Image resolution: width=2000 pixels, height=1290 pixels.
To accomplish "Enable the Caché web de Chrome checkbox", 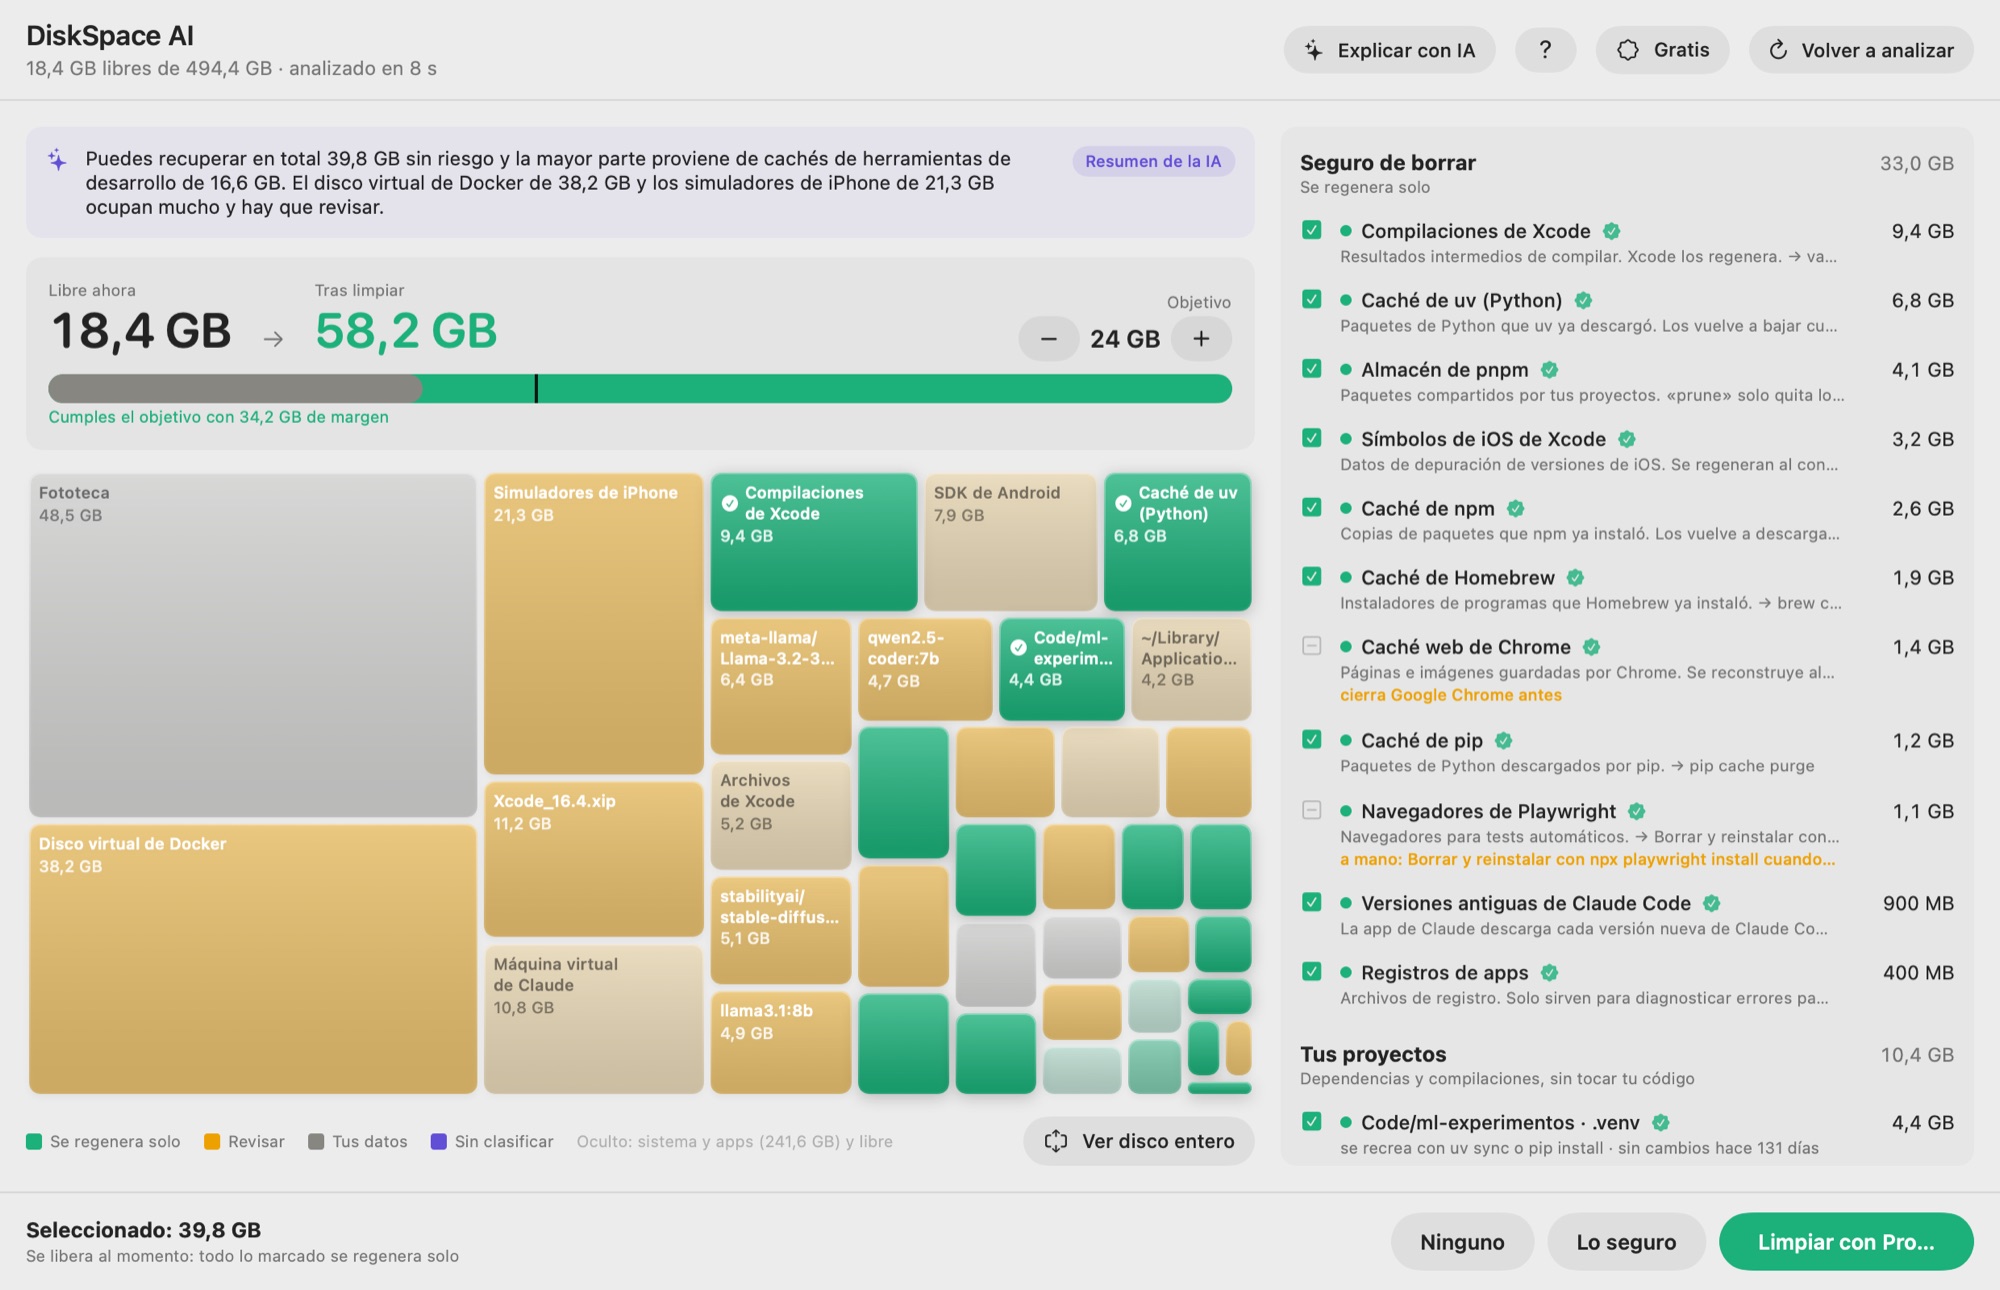I will [1312, 646].
